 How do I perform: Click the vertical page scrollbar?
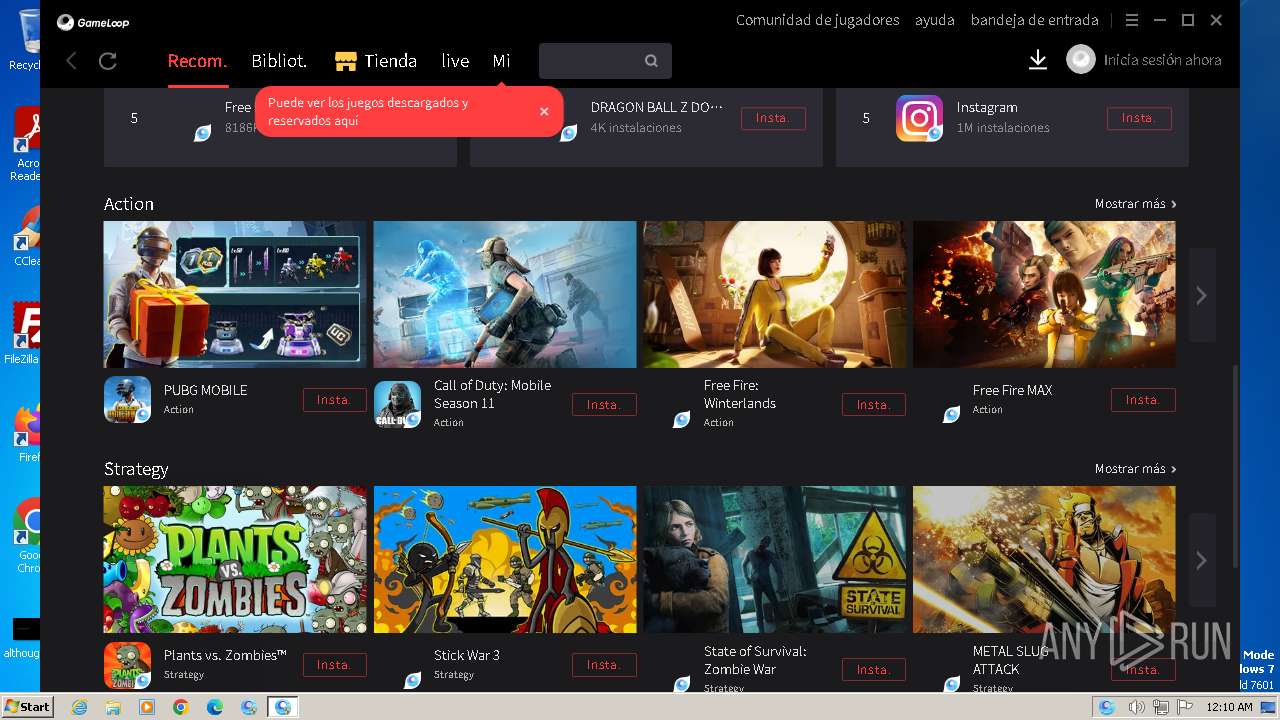pyautogui.click(x=1236, y=465)
